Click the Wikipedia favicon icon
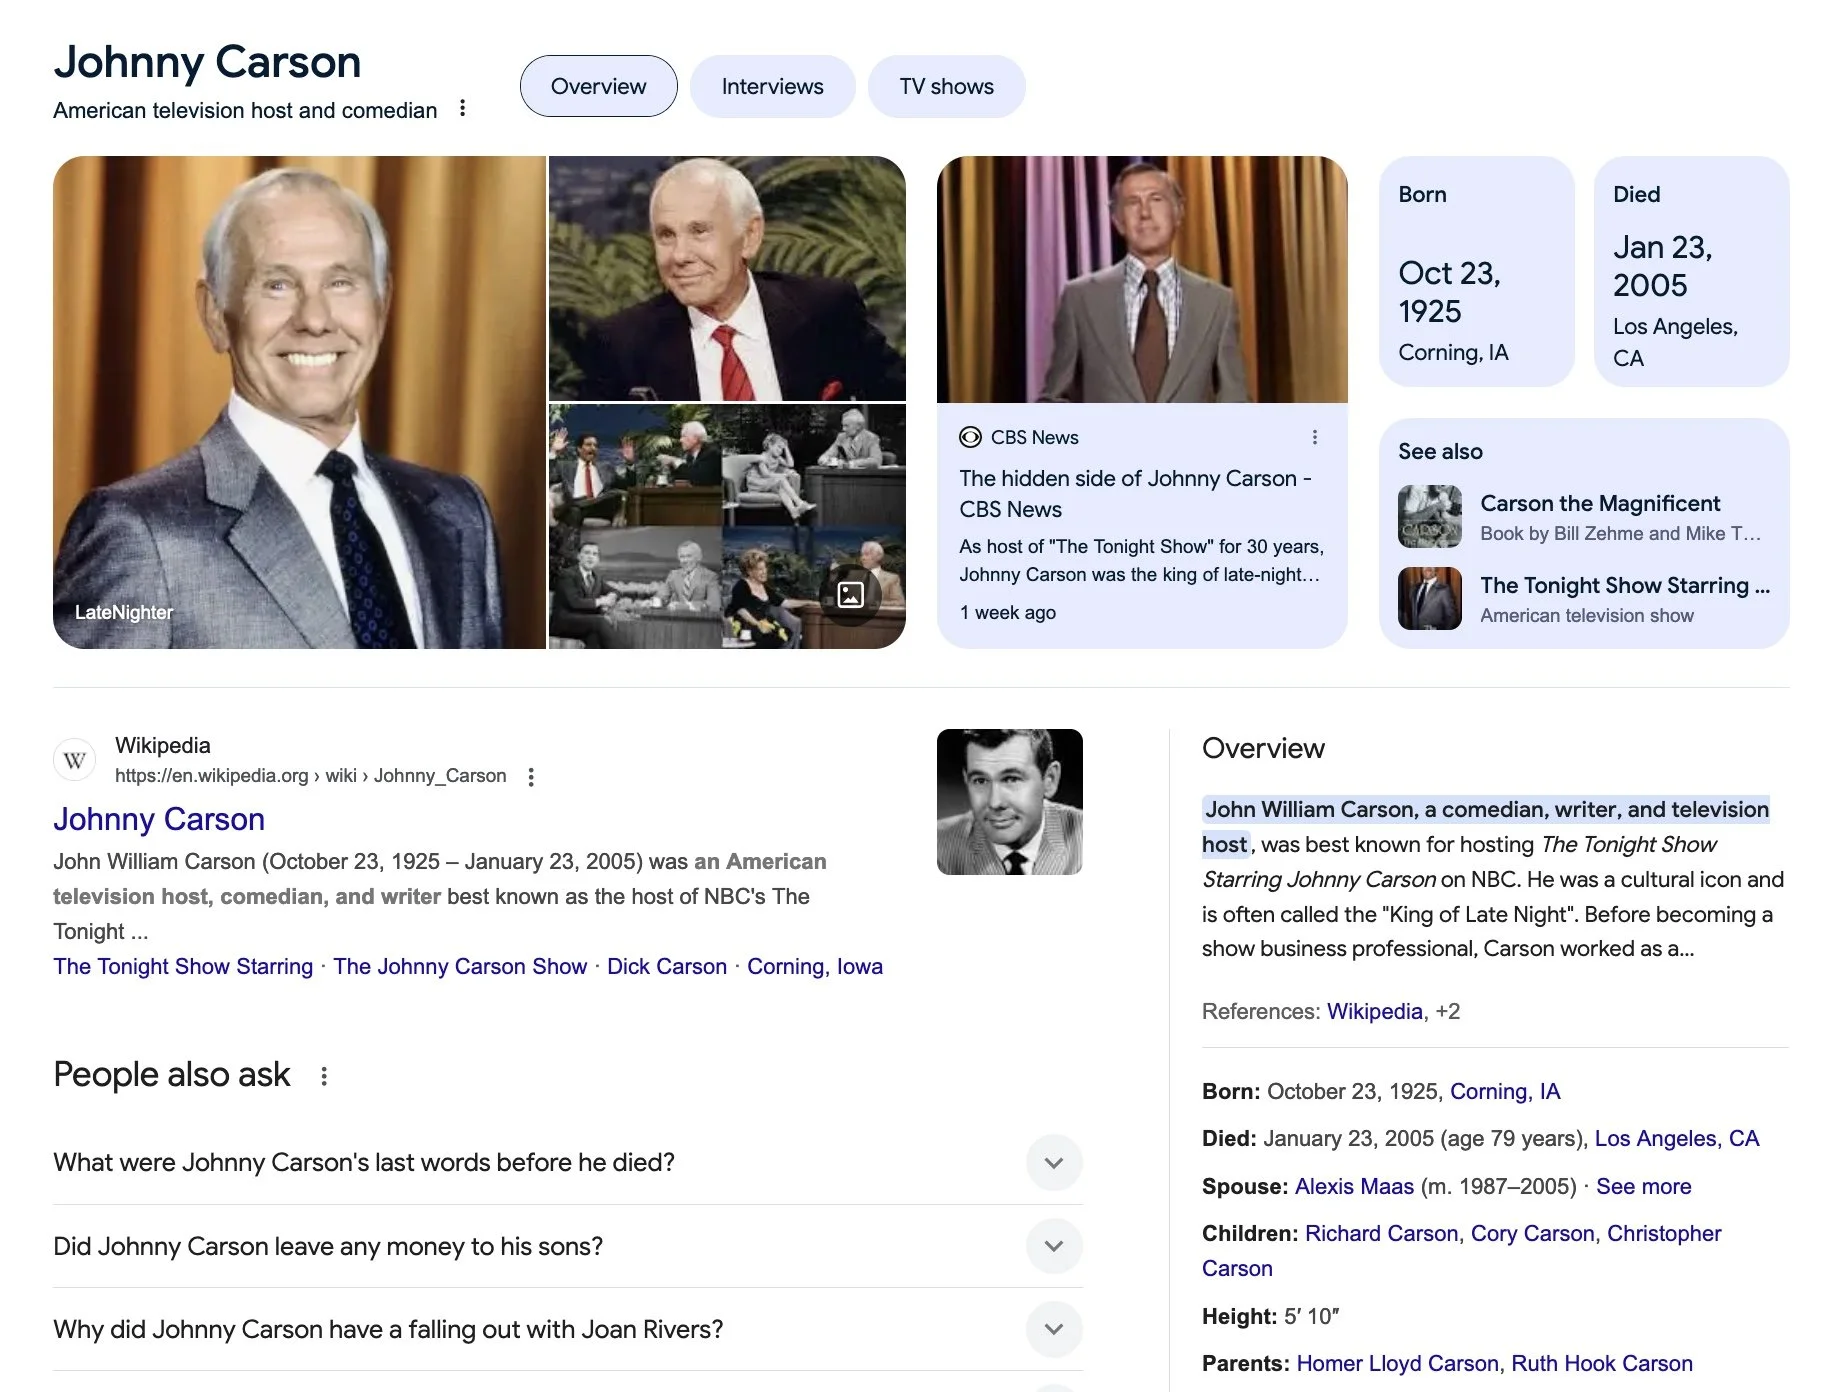This screenshot has width=1838, height=1392. pos(74,760)
